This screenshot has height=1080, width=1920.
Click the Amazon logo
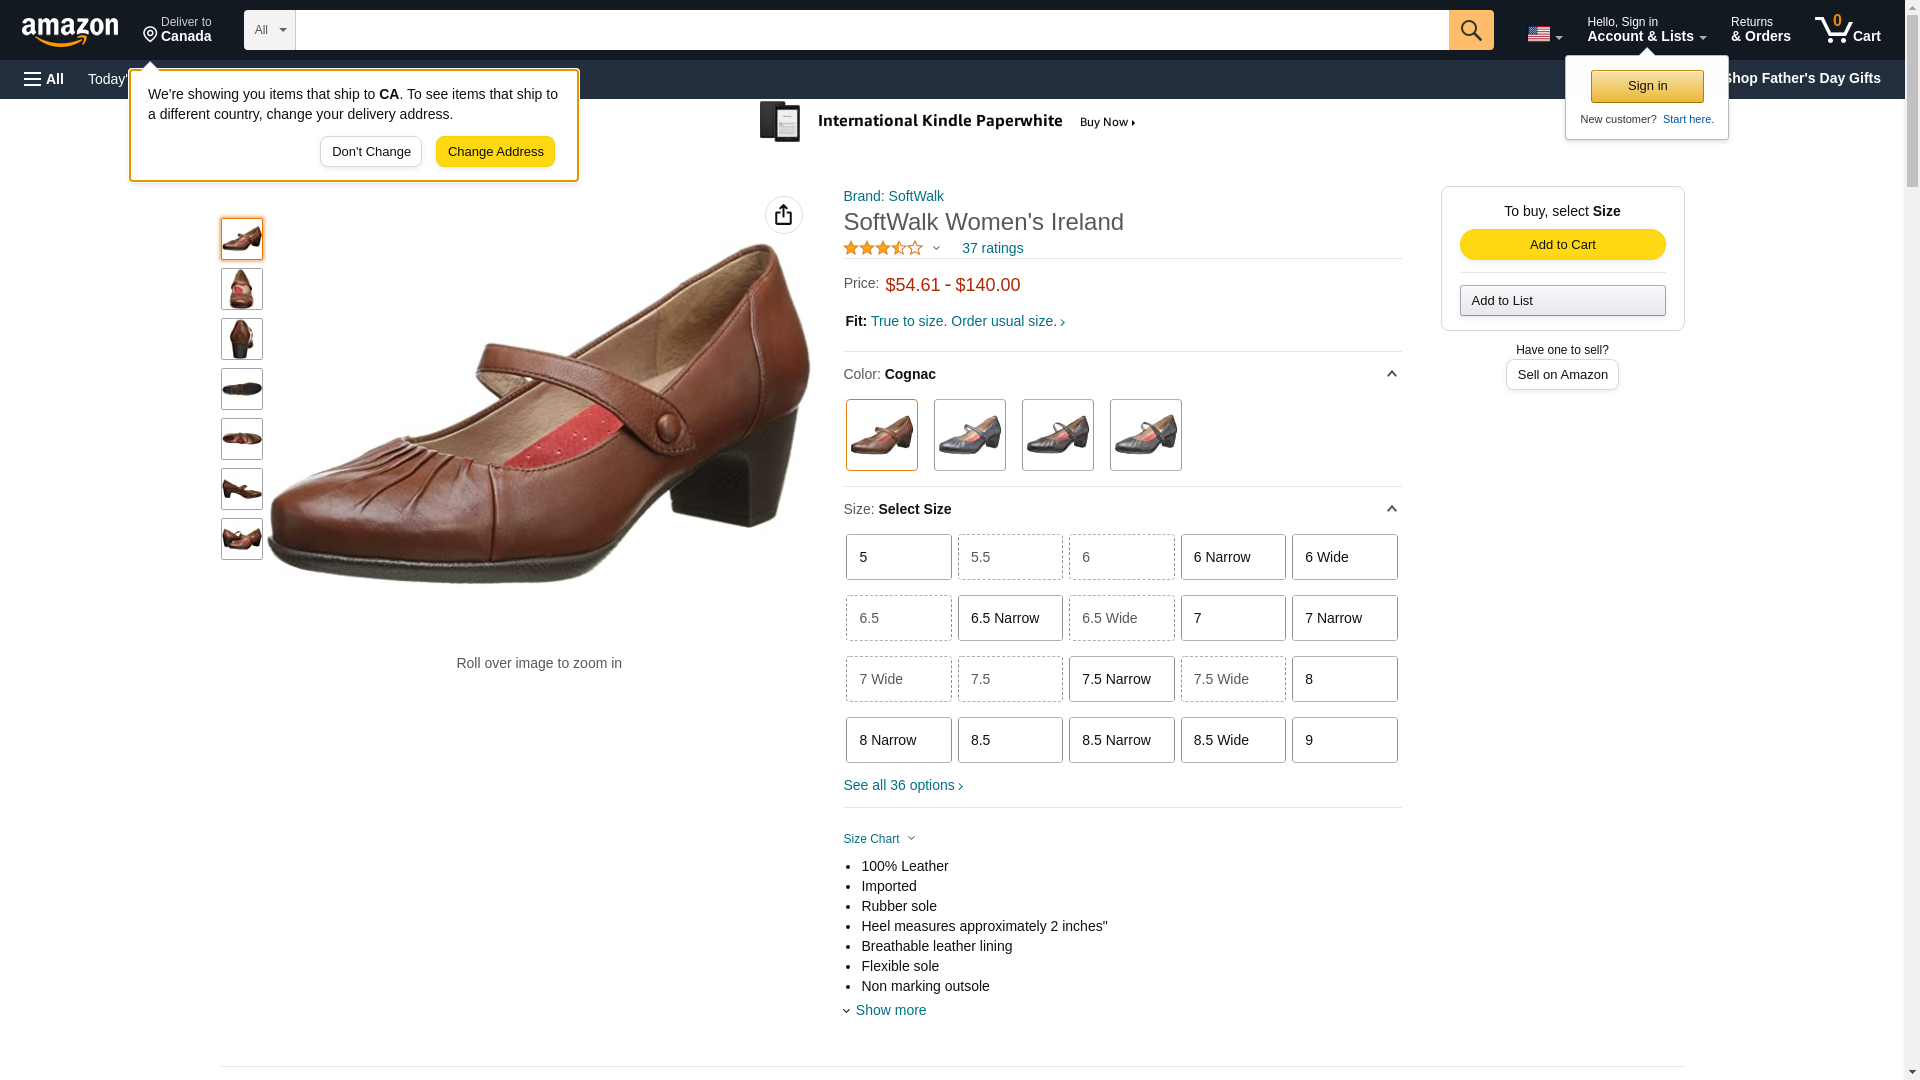[x=70, y=31]
